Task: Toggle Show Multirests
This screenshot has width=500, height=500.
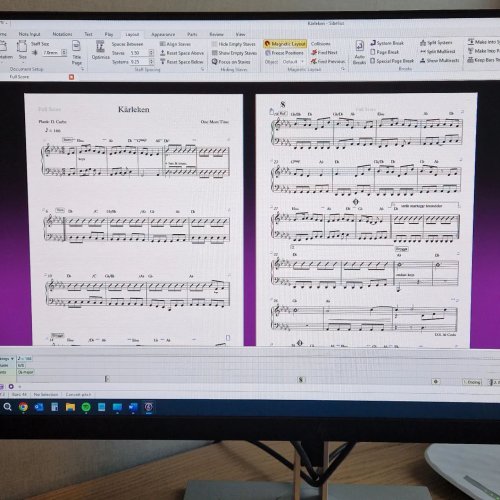Action: [x=439, y=61]
